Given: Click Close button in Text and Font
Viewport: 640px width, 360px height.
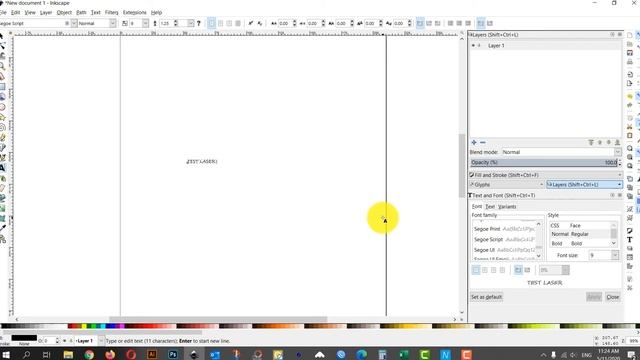Looking at the screenshot, I should (613, 297).
